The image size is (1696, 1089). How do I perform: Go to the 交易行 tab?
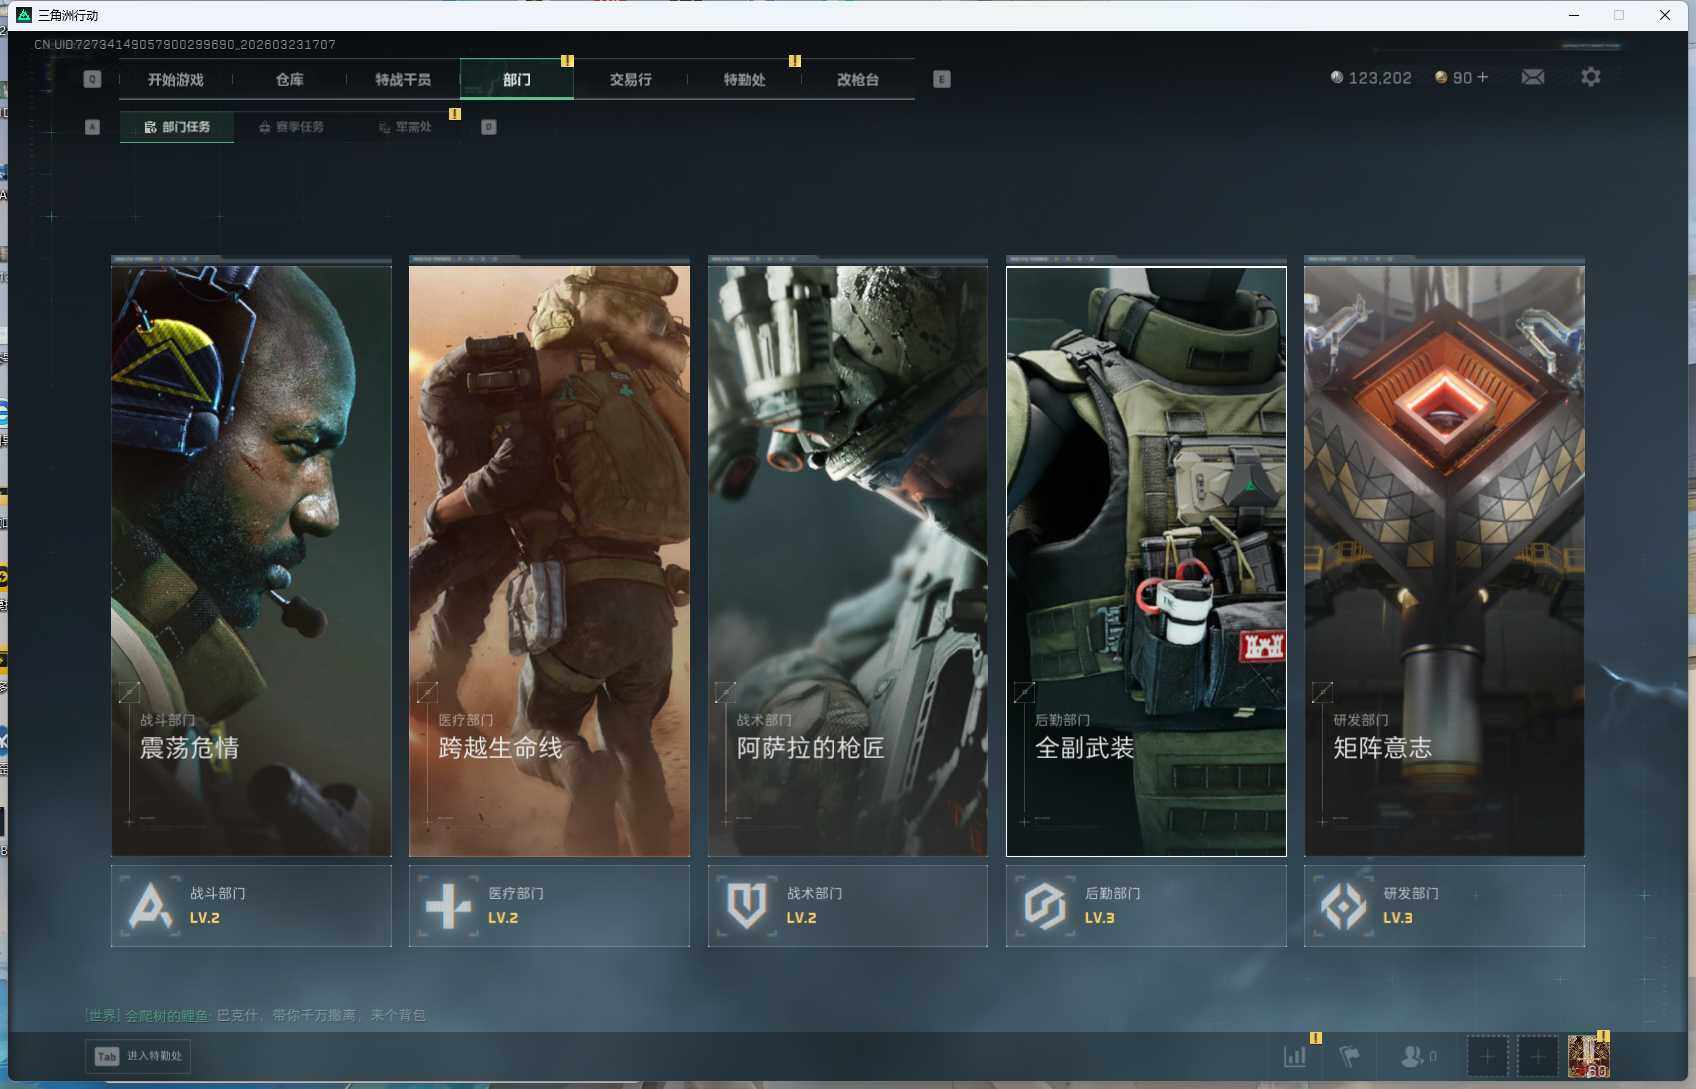point(631,80)
